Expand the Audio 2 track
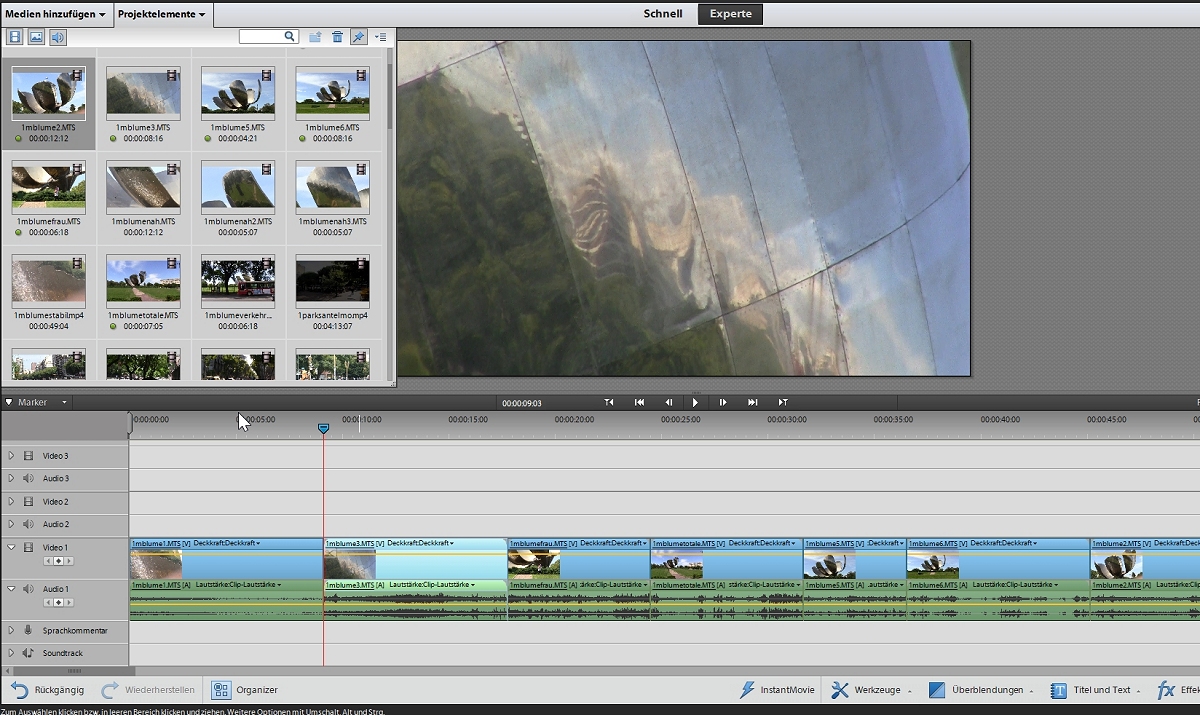 click(x=11, y=524)
